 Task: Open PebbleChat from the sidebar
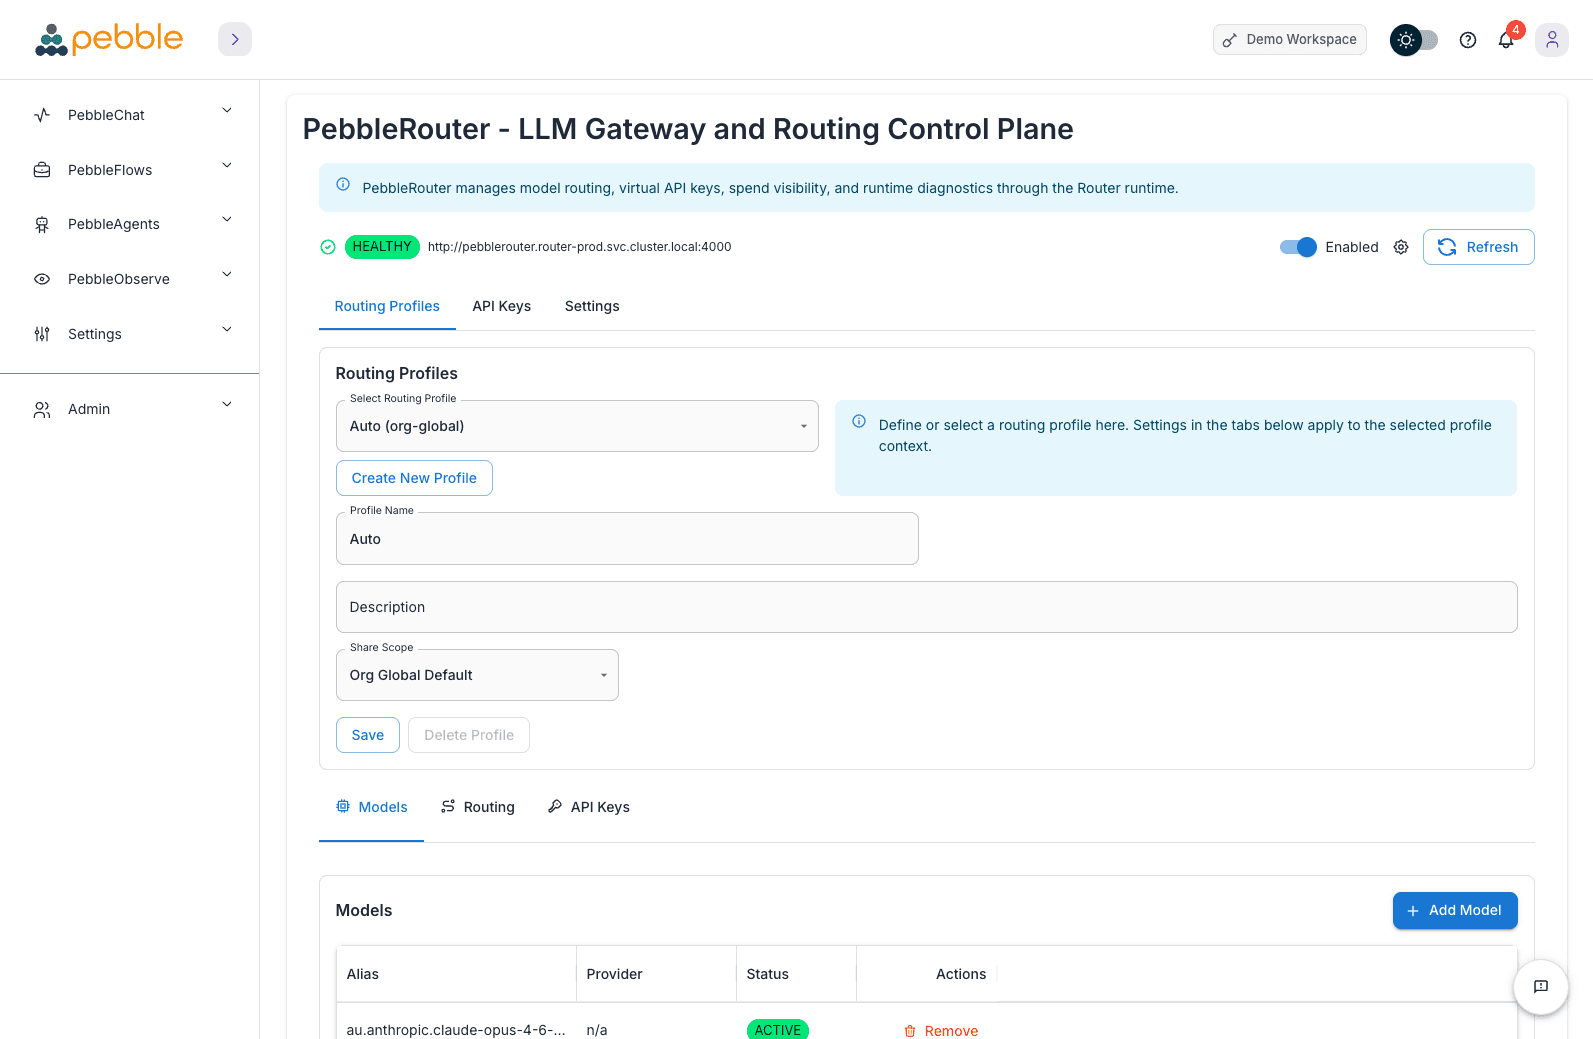pos(104,115)
